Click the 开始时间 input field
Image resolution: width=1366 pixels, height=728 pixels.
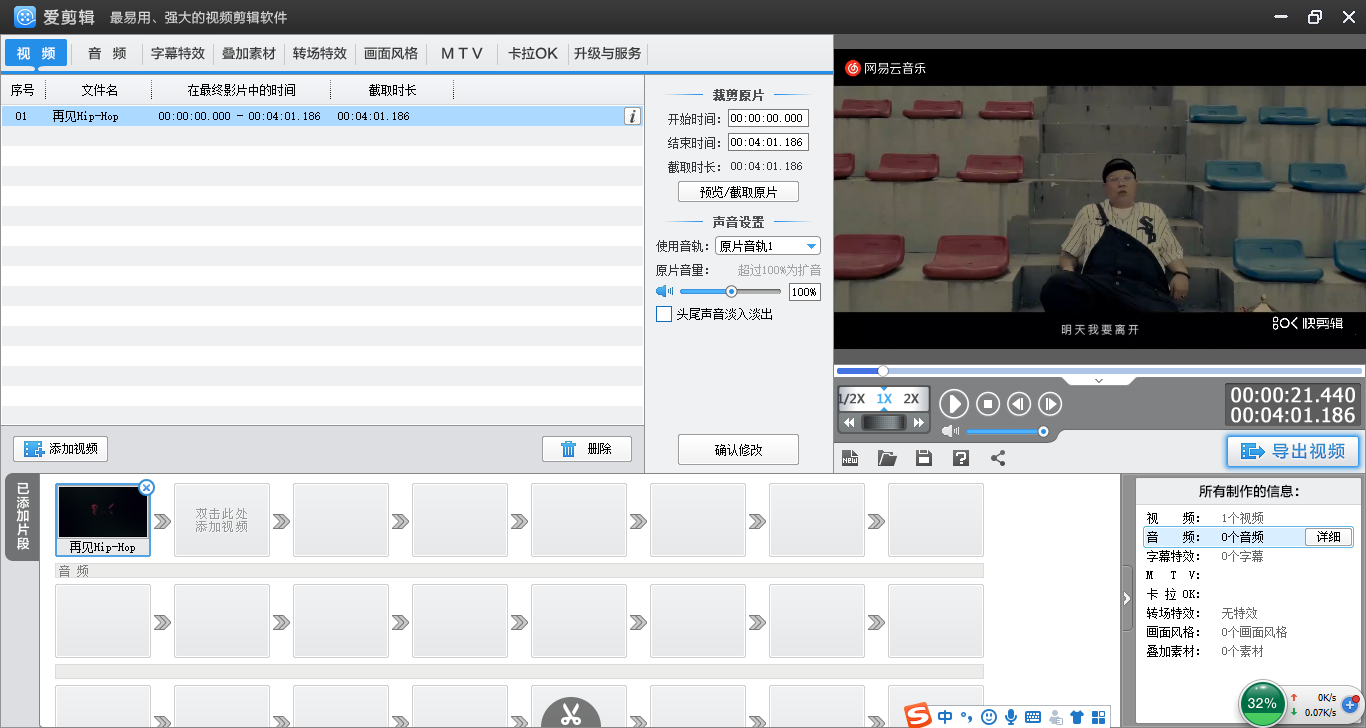pyautogui.click(x=768, y=118)
